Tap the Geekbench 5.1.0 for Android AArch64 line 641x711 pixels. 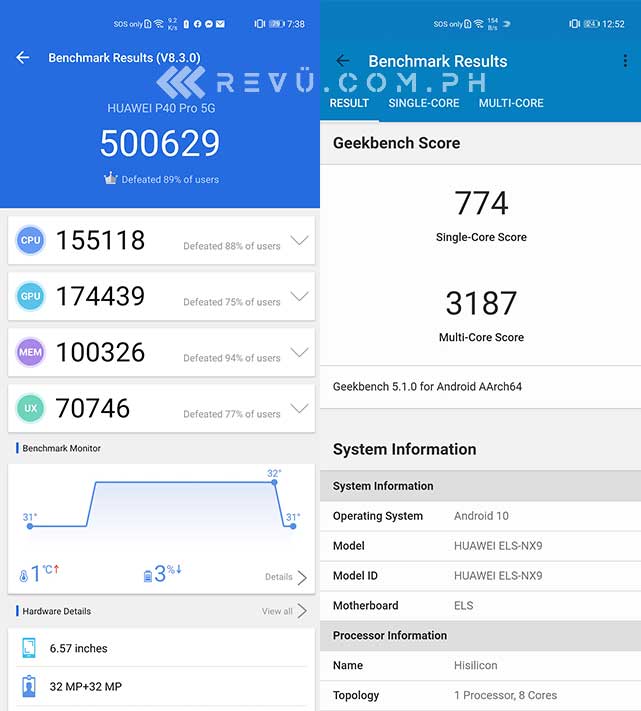[x=481, y=387]
